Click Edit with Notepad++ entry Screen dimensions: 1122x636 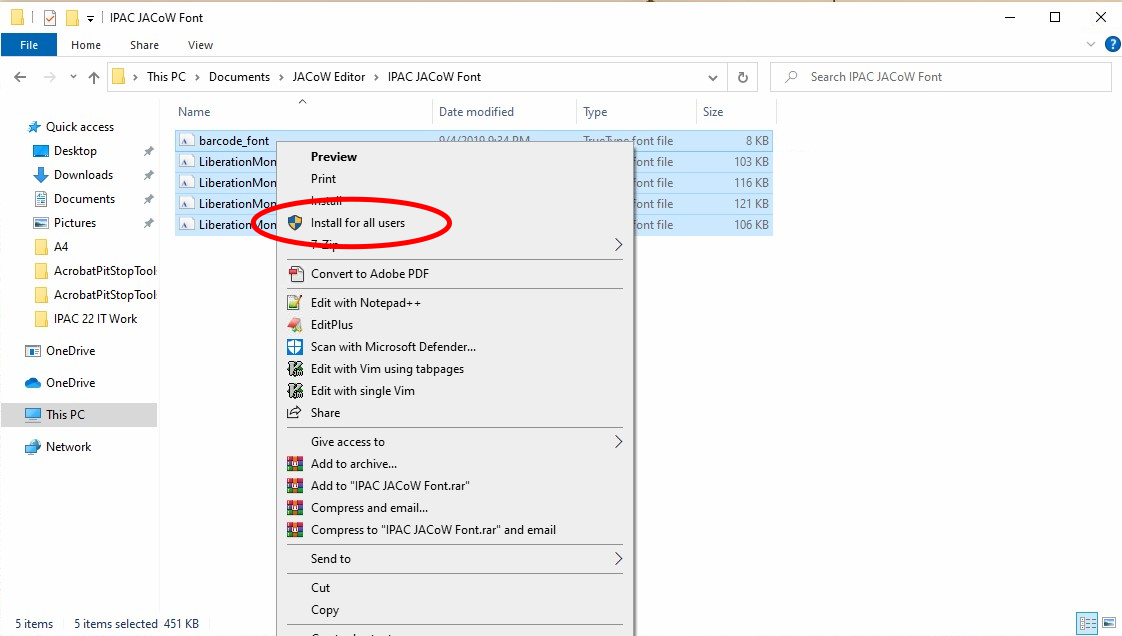point(367,303)
